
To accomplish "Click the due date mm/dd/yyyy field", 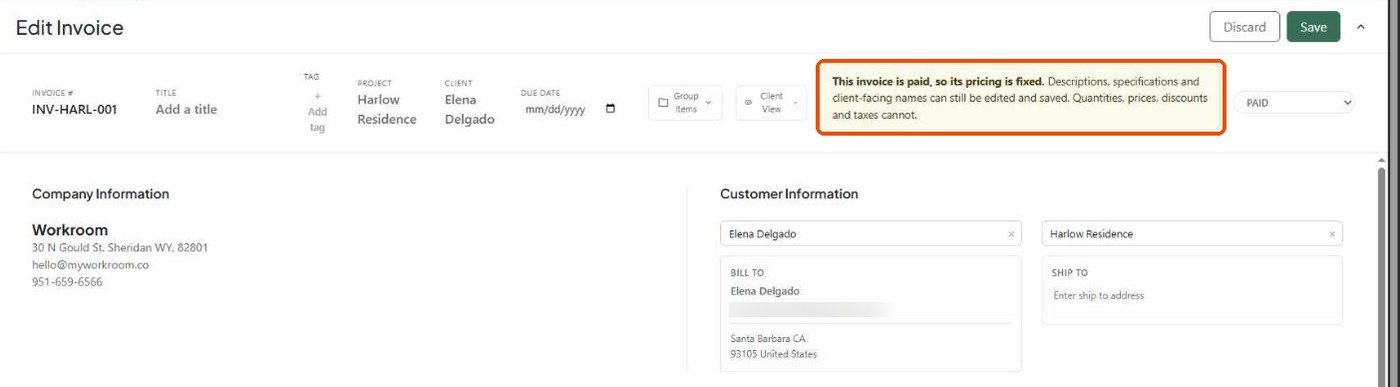I will click(x=570, y=109).
